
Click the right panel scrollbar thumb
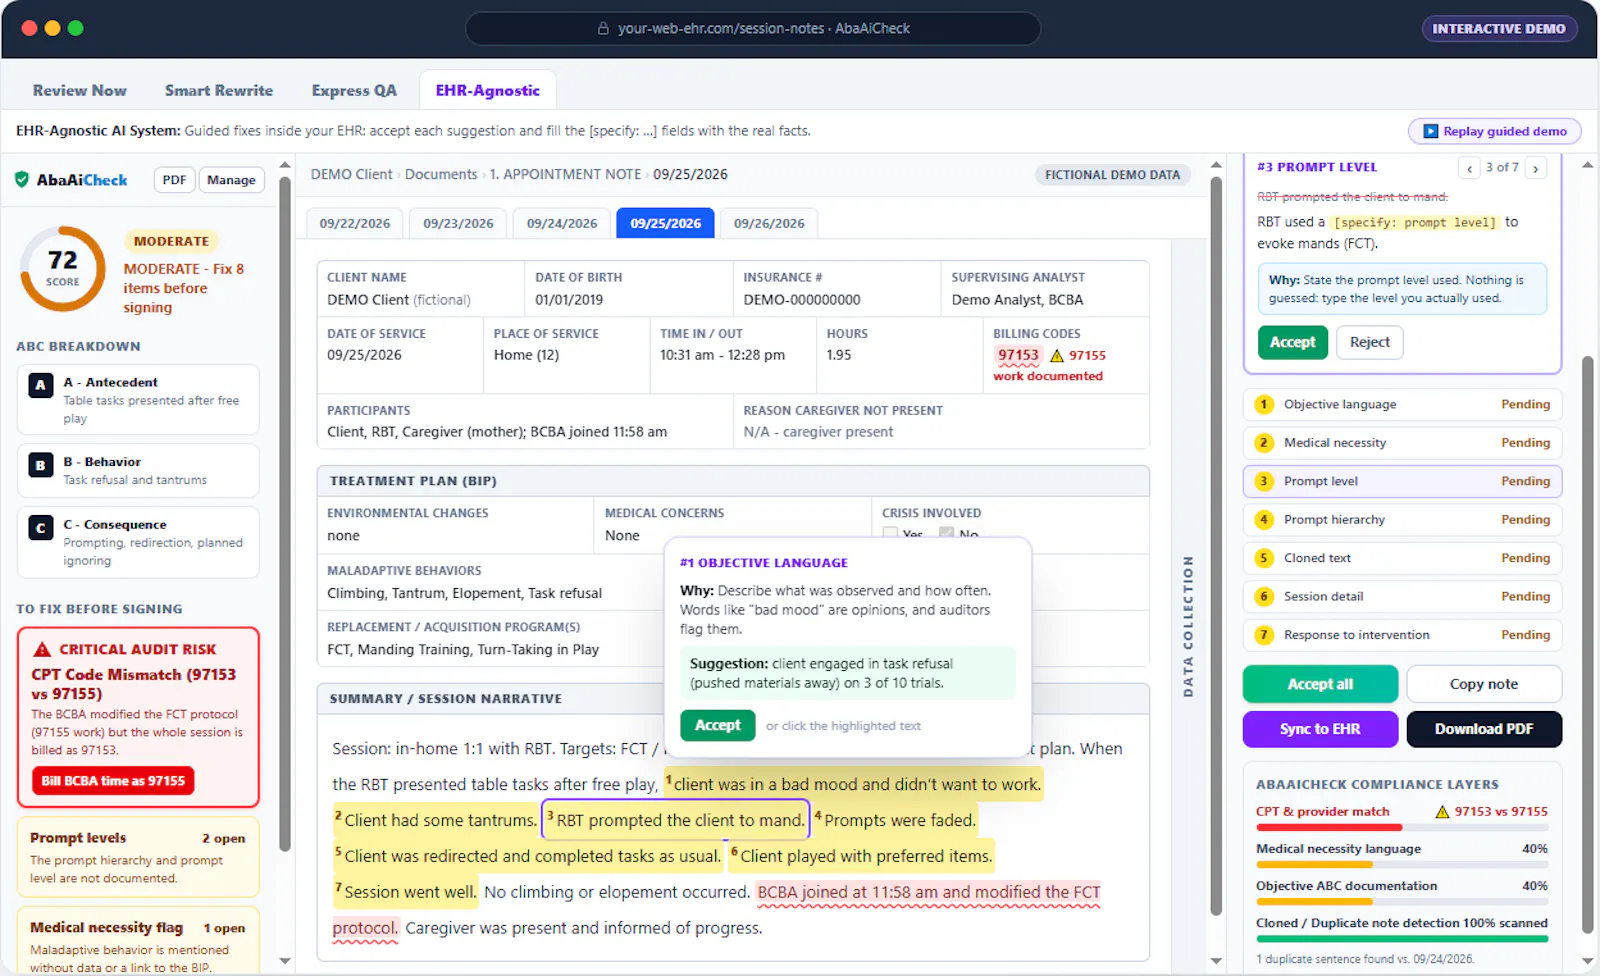click(1588, 645)
